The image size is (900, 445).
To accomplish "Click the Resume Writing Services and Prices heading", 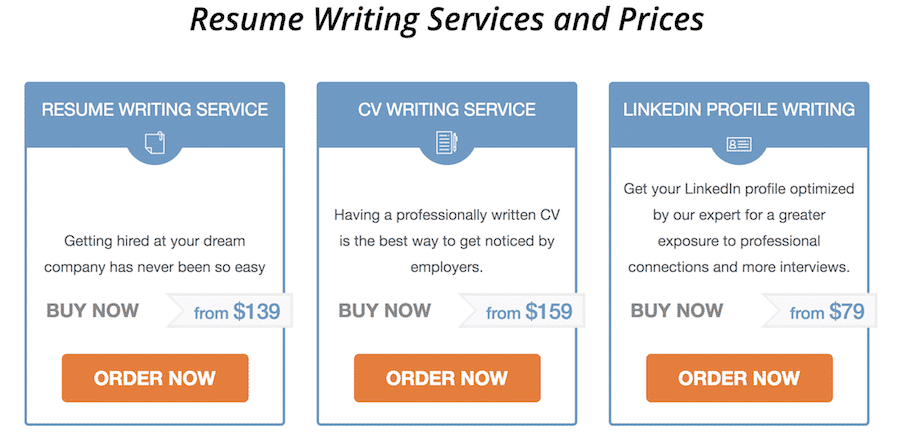I will 447,20.
